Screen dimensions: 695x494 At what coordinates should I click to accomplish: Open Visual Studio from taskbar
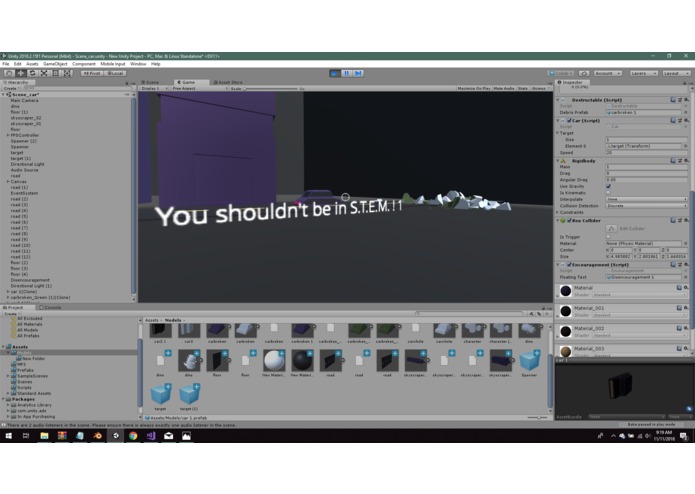point(151,436)
